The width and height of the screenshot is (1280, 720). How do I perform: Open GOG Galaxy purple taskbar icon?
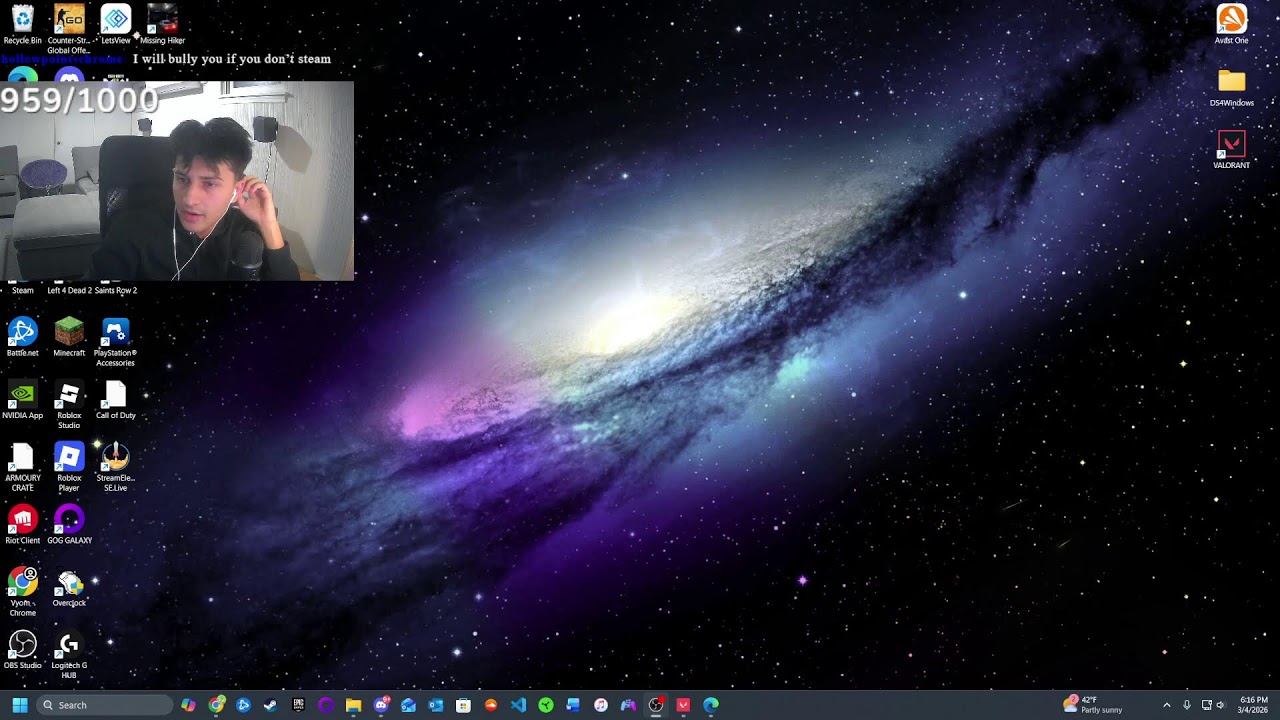[325, 705]
